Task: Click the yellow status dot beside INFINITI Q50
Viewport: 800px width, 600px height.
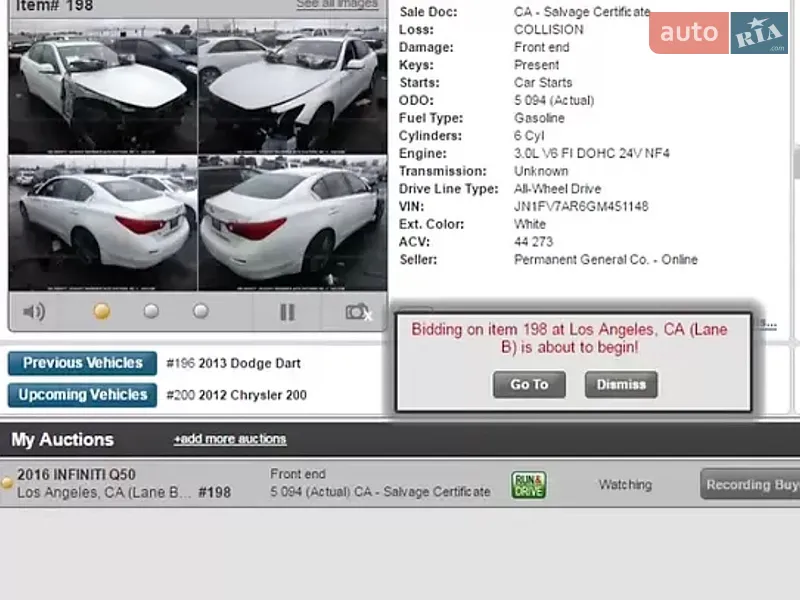Action: click(x=7, y=483)
